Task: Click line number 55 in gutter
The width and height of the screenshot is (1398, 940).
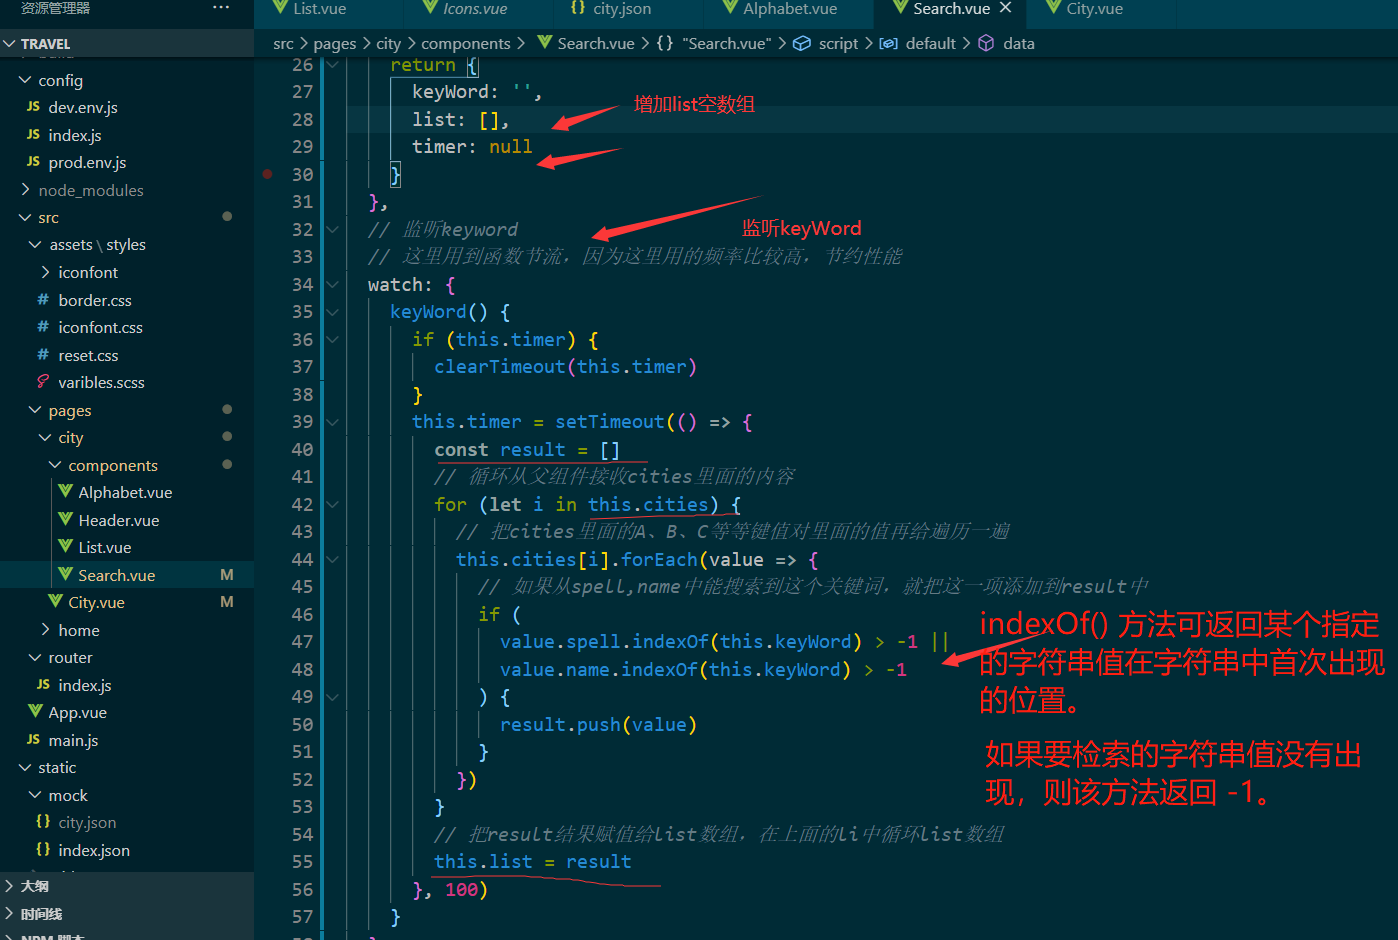Action: (302, 861)
